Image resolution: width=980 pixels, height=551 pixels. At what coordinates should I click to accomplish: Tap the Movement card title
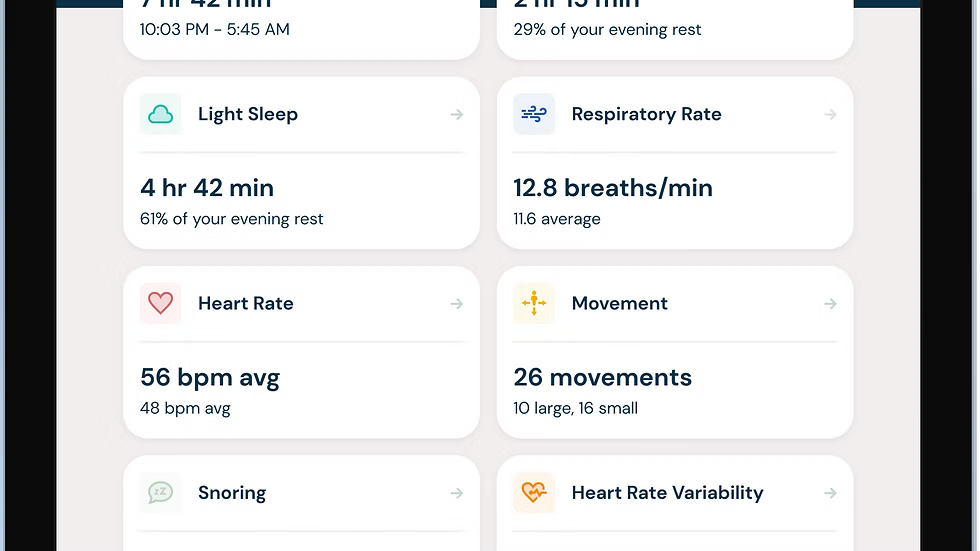tap(619, 303)
